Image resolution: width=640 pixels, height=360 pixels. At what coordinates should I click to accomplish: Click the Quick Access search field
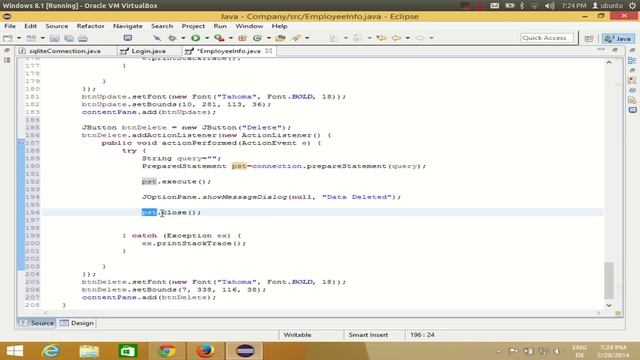pos(547,38)
